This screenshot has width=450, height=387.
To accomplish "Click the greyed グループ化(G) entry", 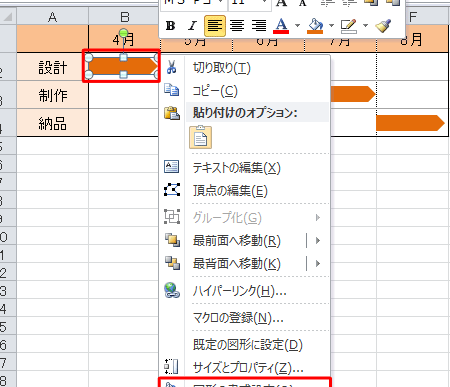I will [x=227, y=218].
